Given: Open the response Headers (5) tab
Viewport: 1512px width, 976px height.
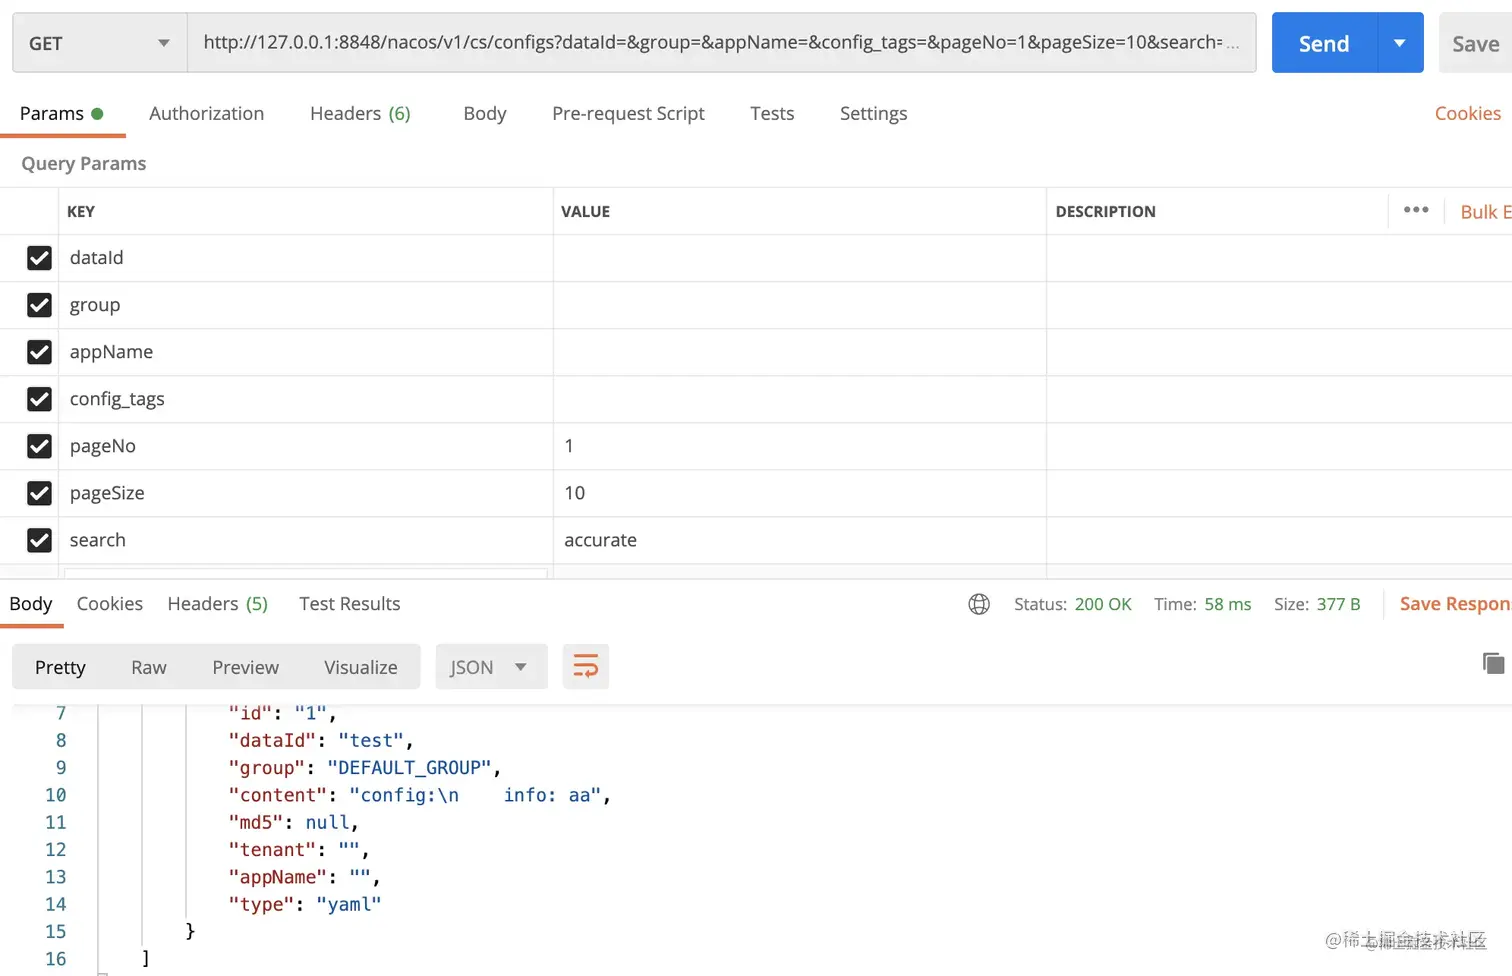Looking at the screenshot, I should 217,604.
